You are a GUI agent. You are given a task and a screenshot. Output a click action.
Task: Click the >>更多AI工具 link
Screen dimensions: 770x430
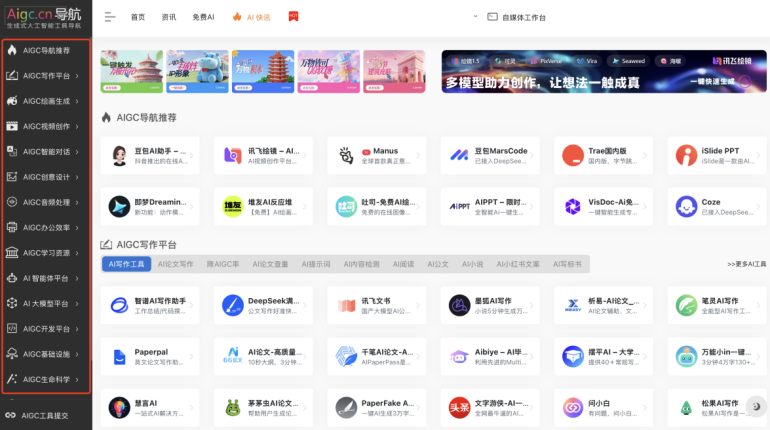746,264
